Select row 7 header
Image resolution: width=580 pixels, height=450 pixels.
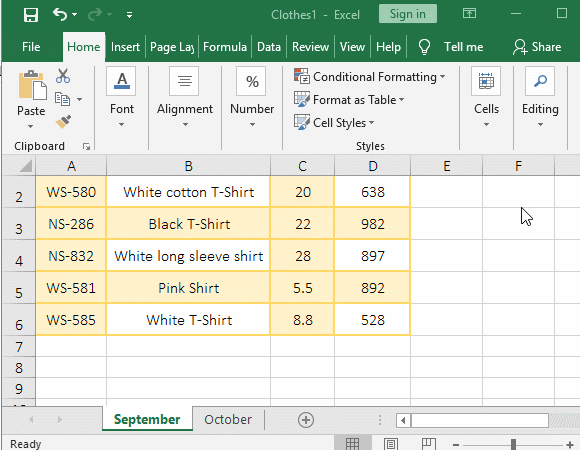tap(19, 346)
